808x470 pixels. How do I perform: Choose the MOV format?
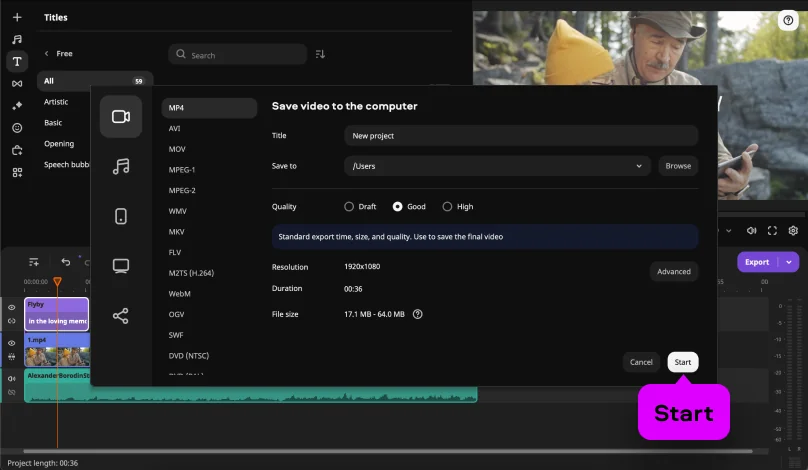tap(177, 149)
